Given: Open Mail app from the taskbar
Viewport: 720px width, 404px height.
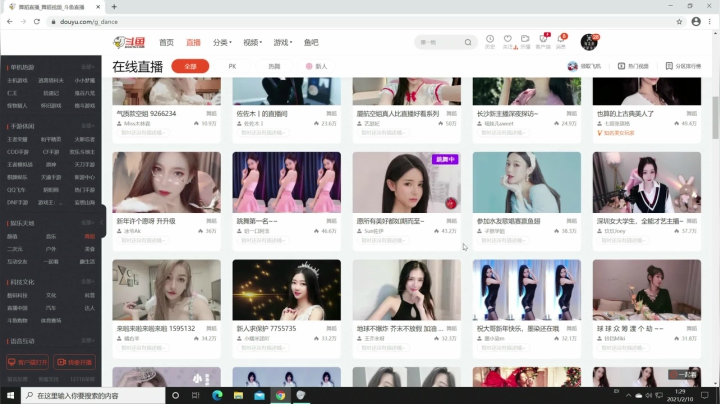Looking at the screenshot, I should pos(259,395).
